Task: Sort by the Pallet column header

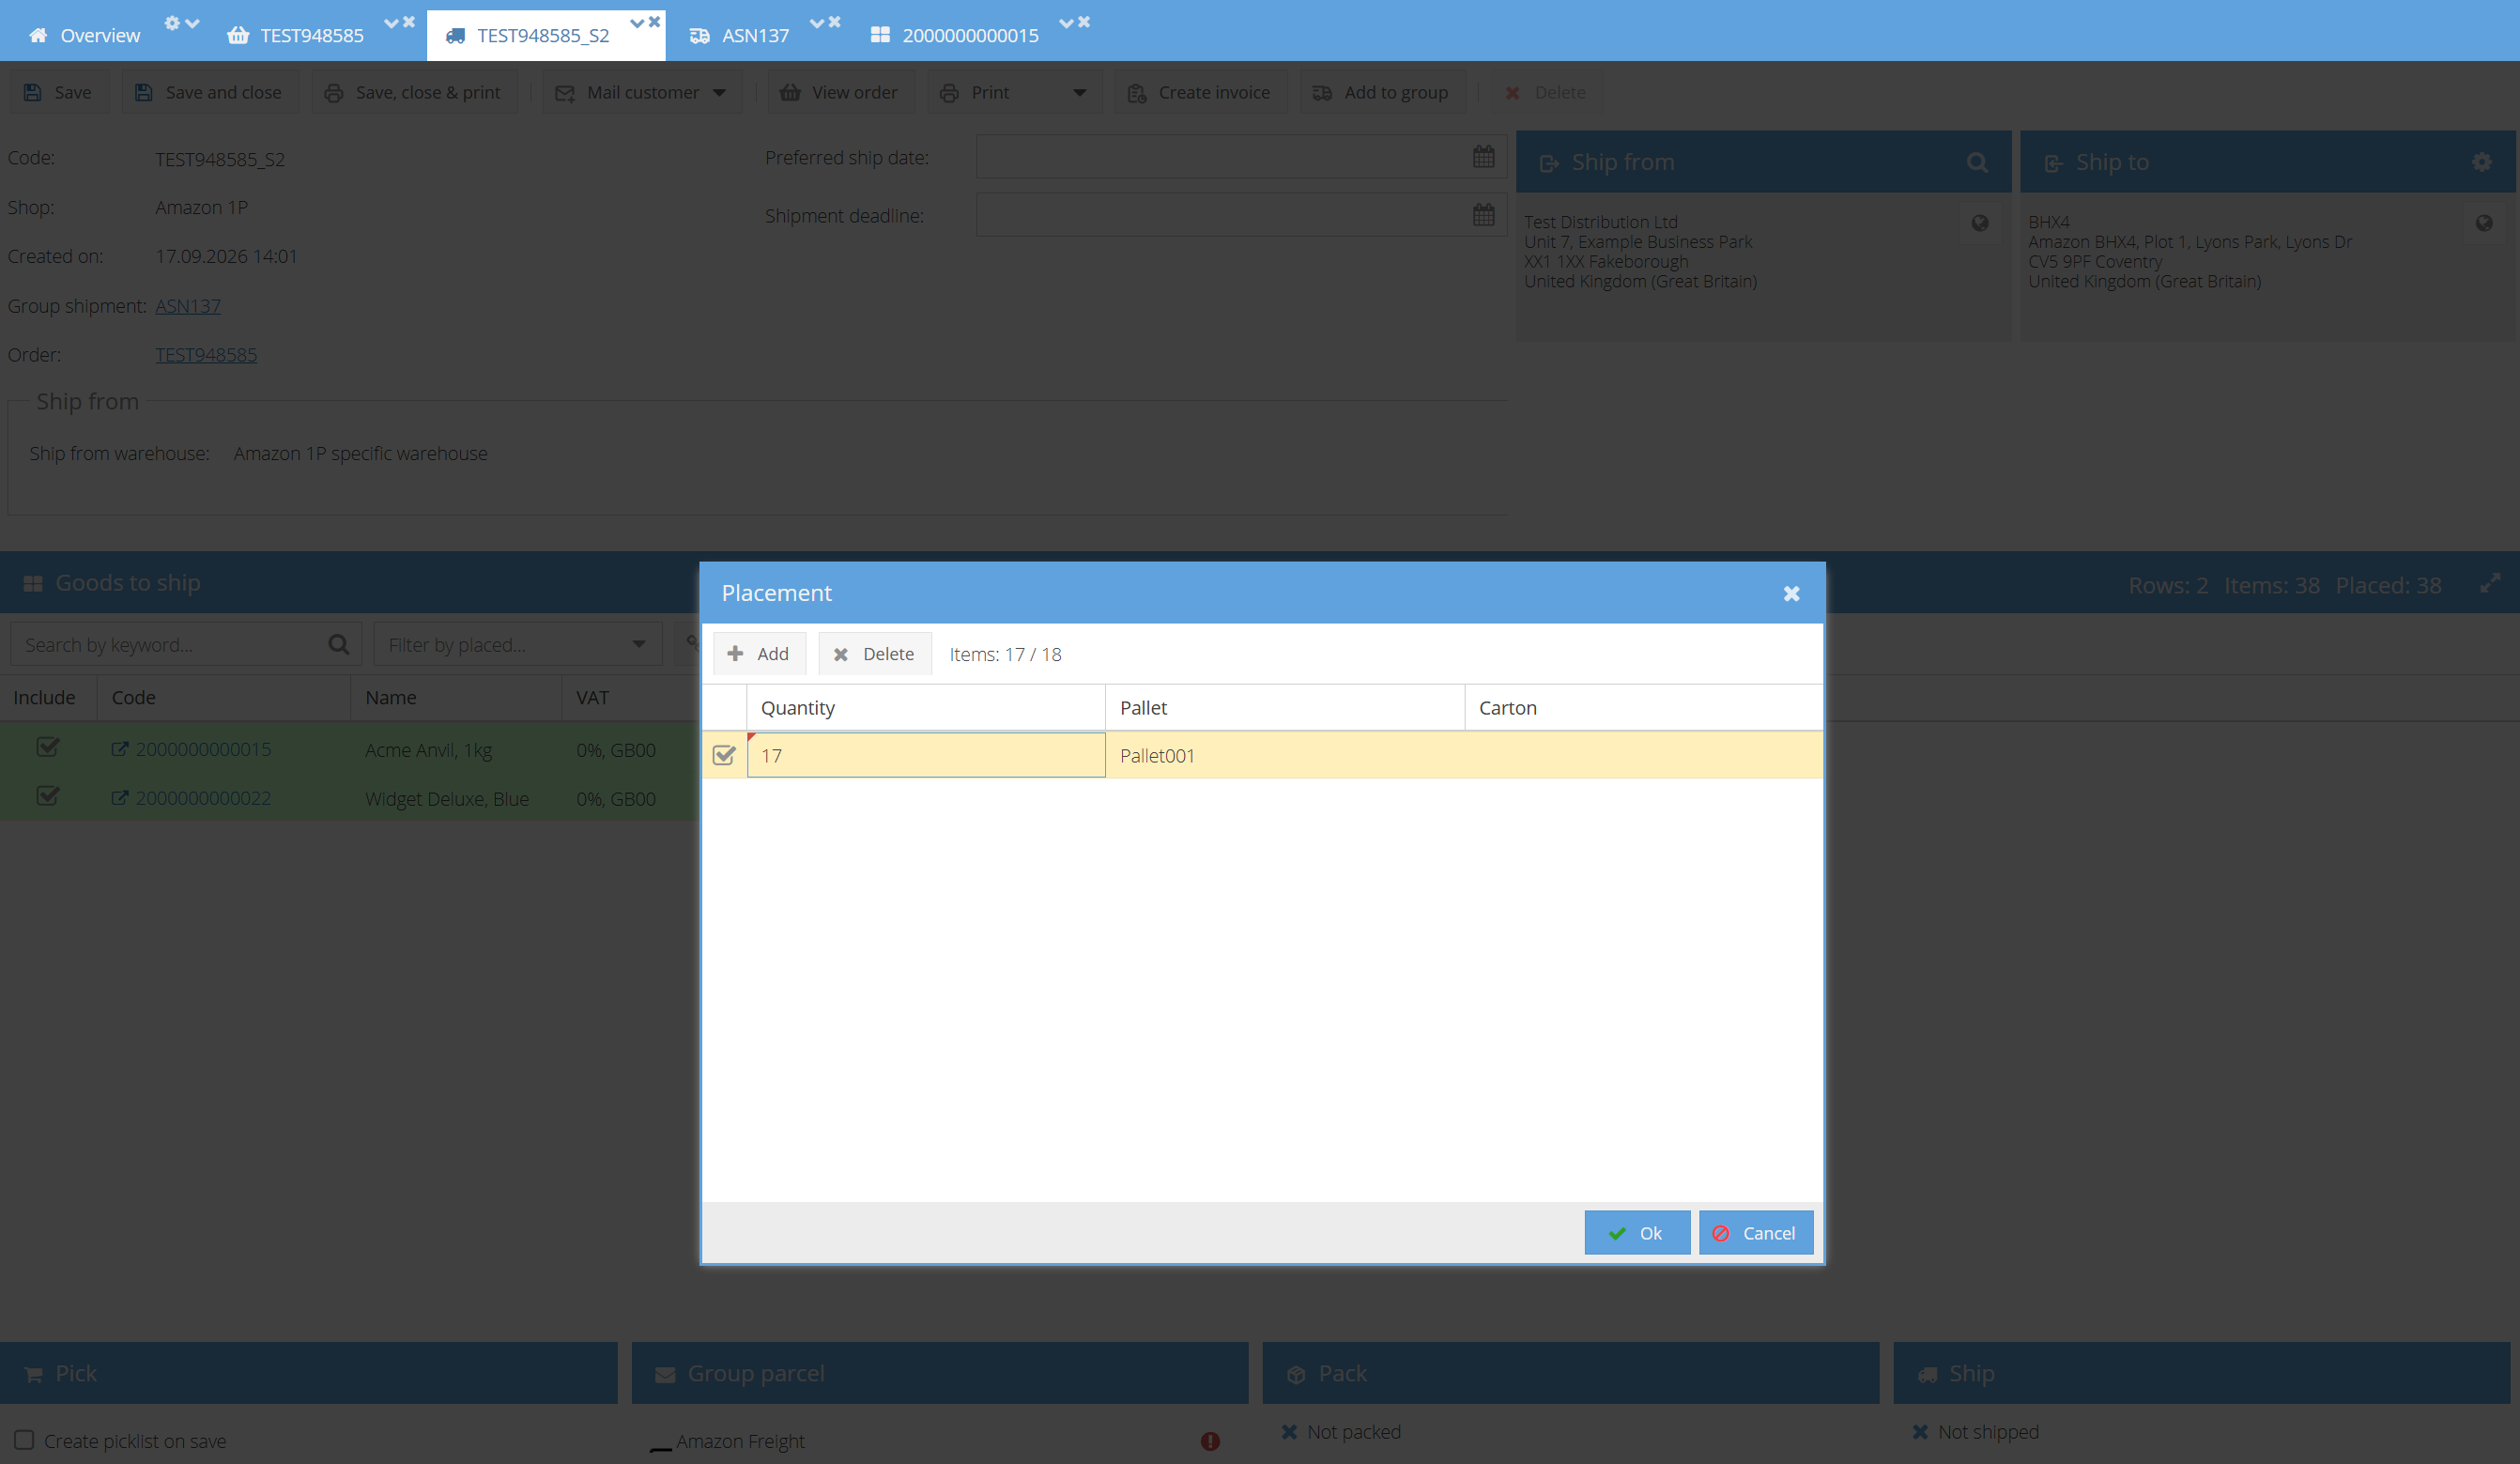Action: coord(1285,708)
